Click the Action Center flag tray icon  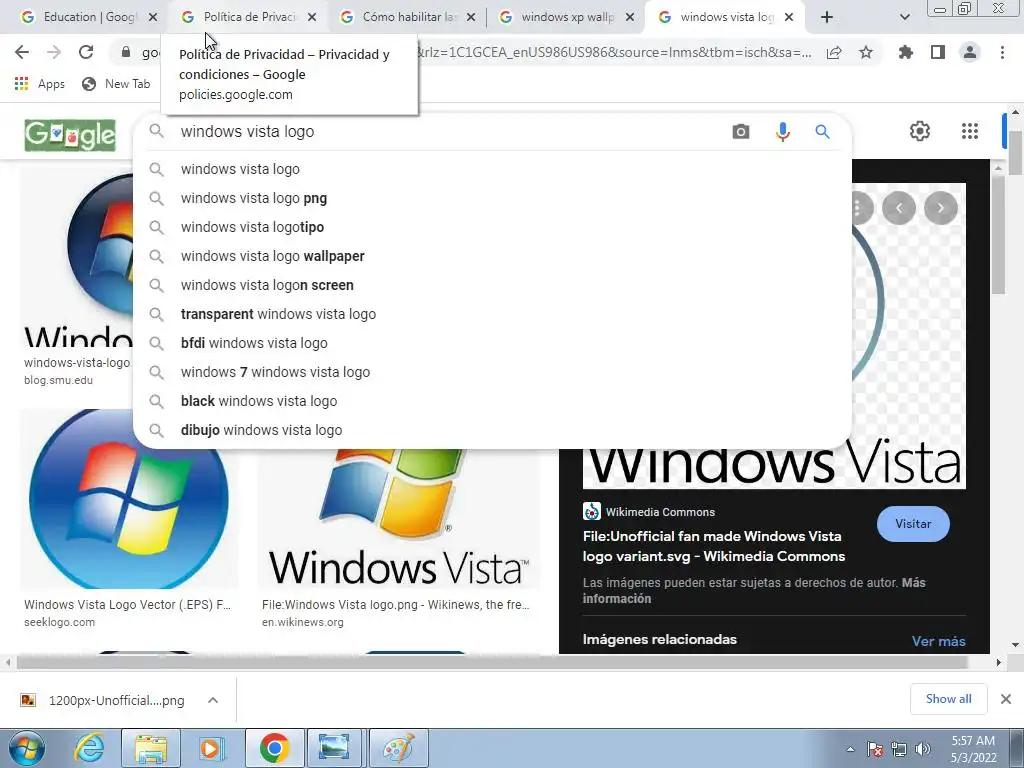pyautogui.click(x=875, y=749)
